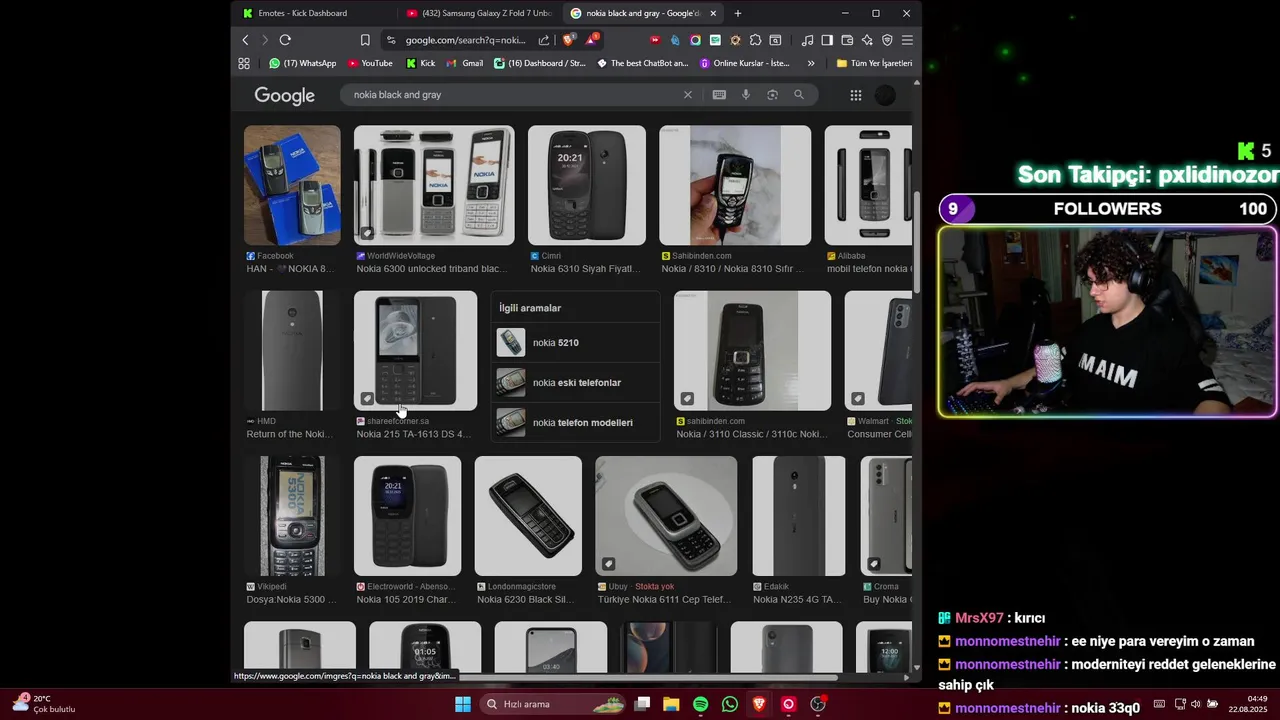Open File Explorer from the taskbar
This screenshot has height=720, width=1280.
671,704
